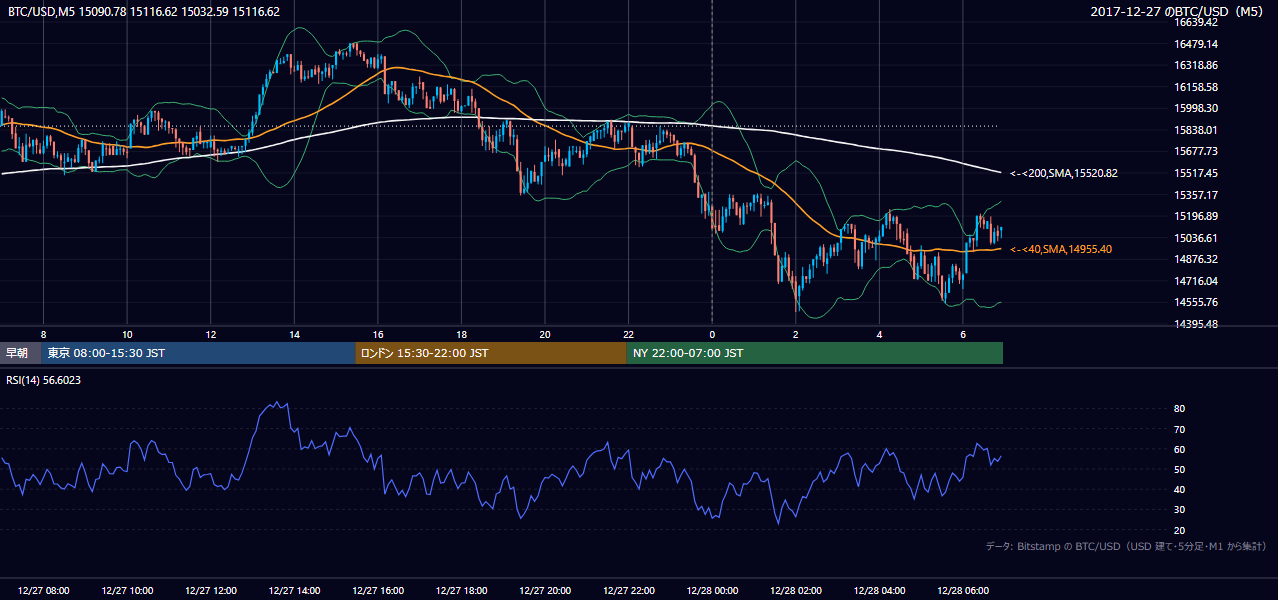Click hour label 8 below price chart

click(x=44, y=334)
